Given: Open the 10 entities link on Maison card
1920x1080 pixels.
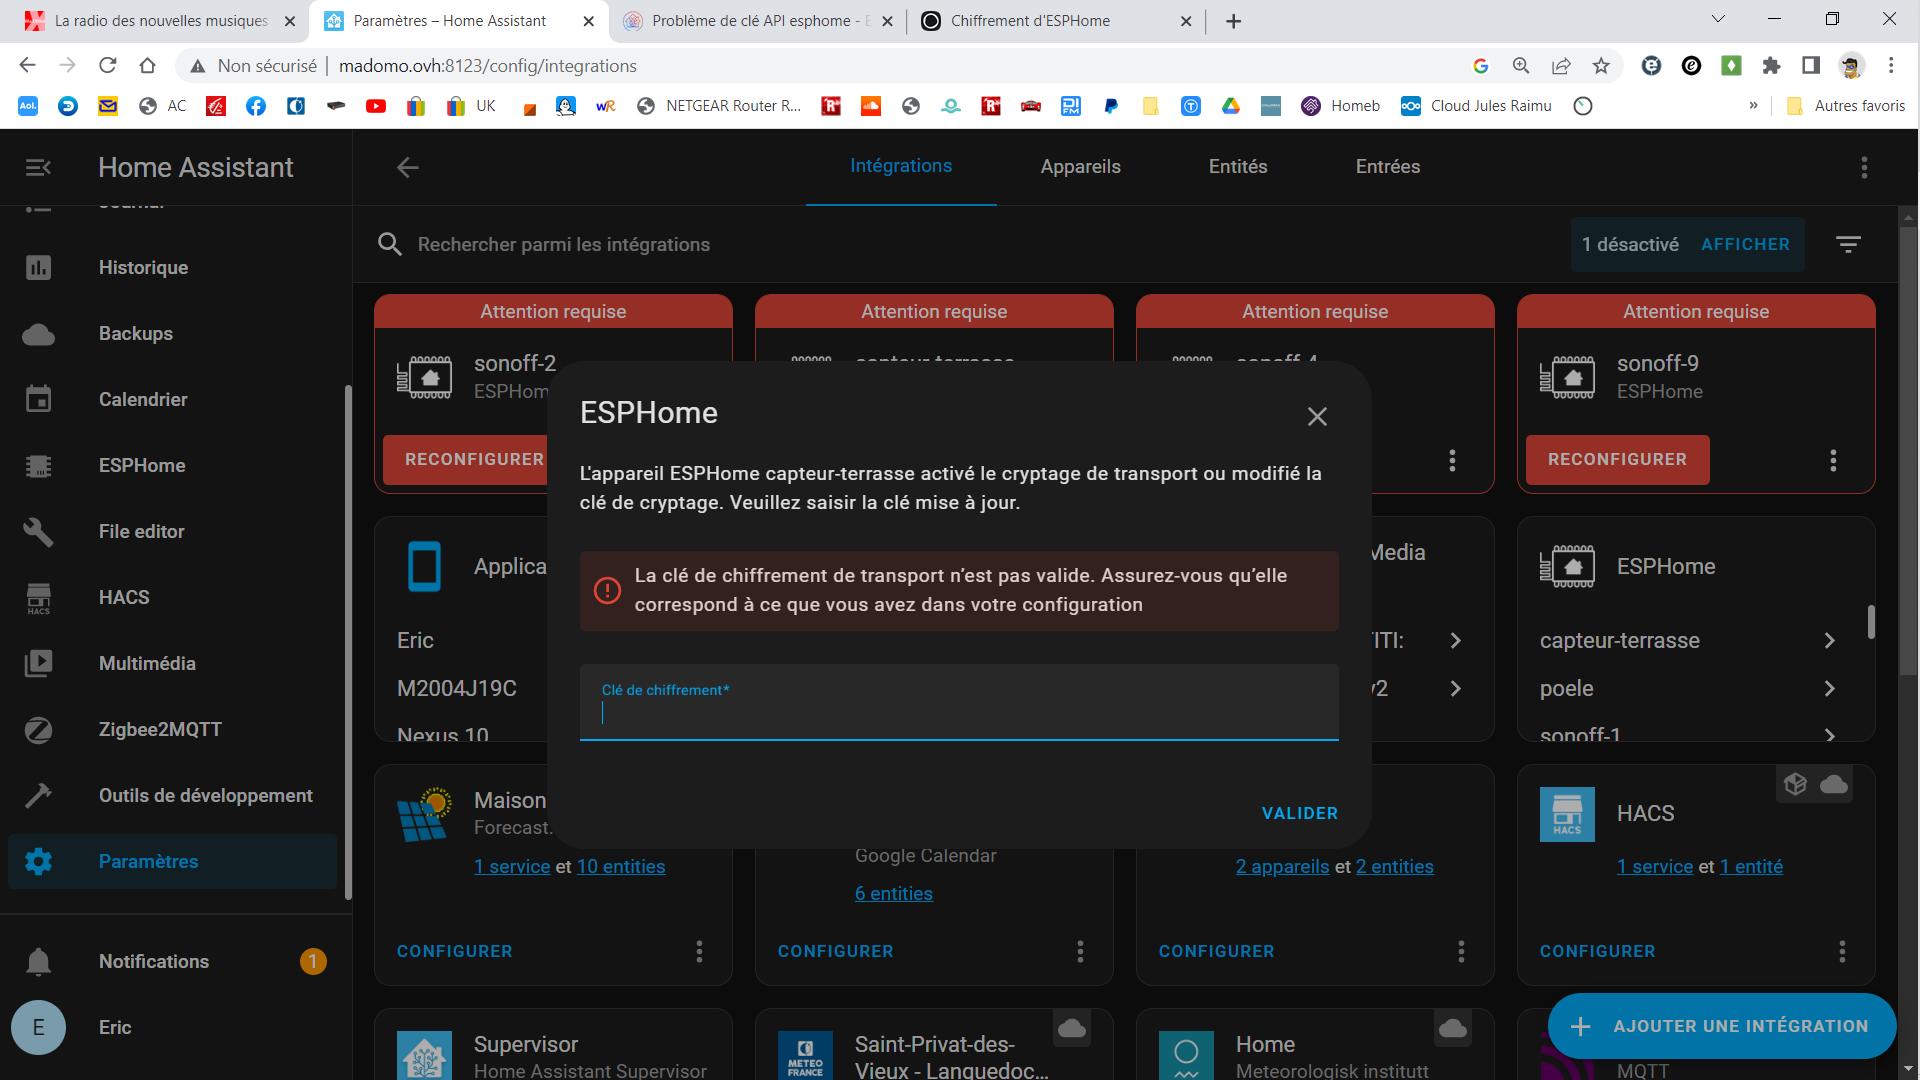Looking at the screenshot, I should coord(621,867).
